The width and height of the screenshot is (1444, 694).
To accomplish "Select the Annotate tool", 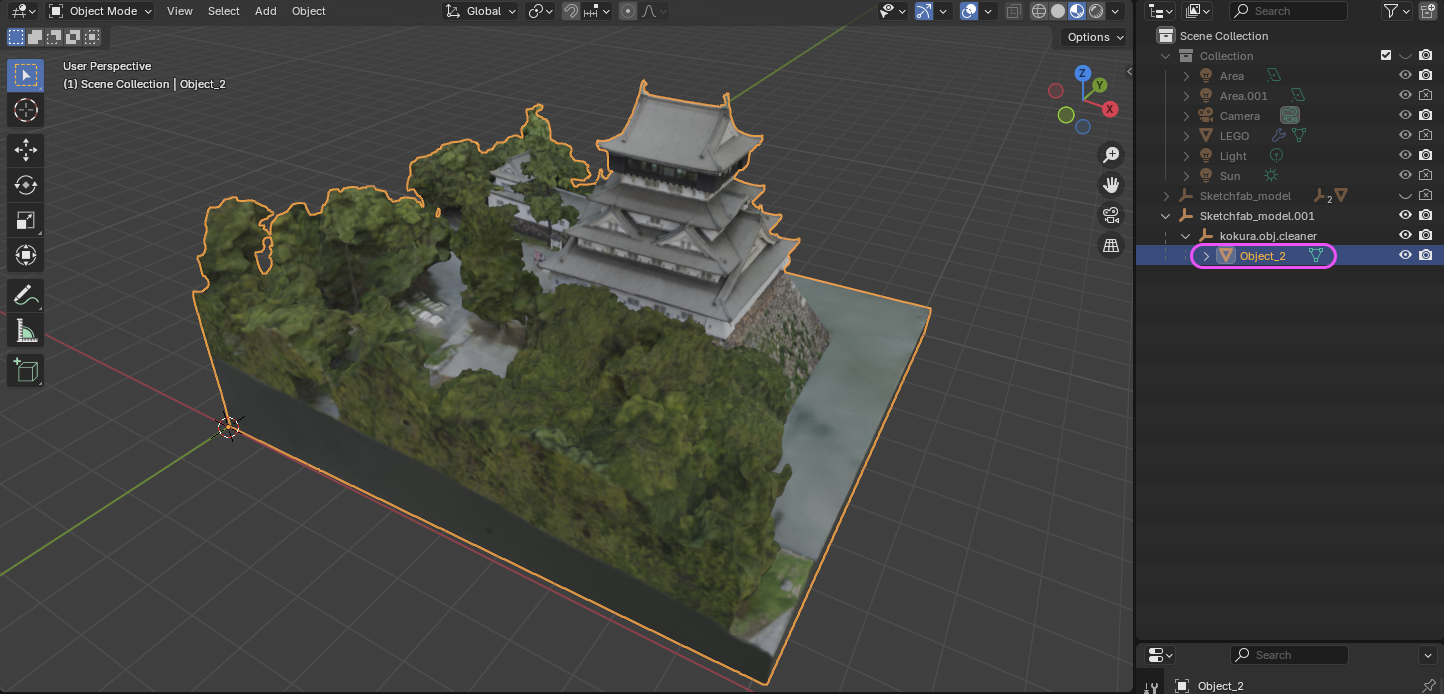I will tap(25, 295).
